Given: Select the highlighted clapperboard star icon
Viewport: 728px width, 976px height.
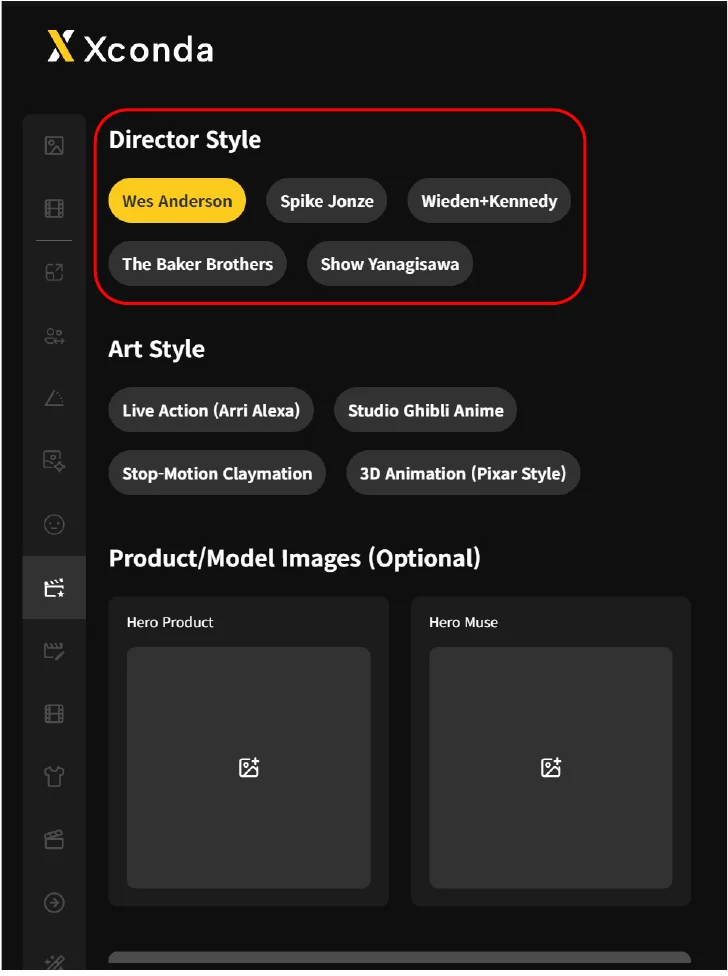Looking at the screenshot, I should point(54,588).
